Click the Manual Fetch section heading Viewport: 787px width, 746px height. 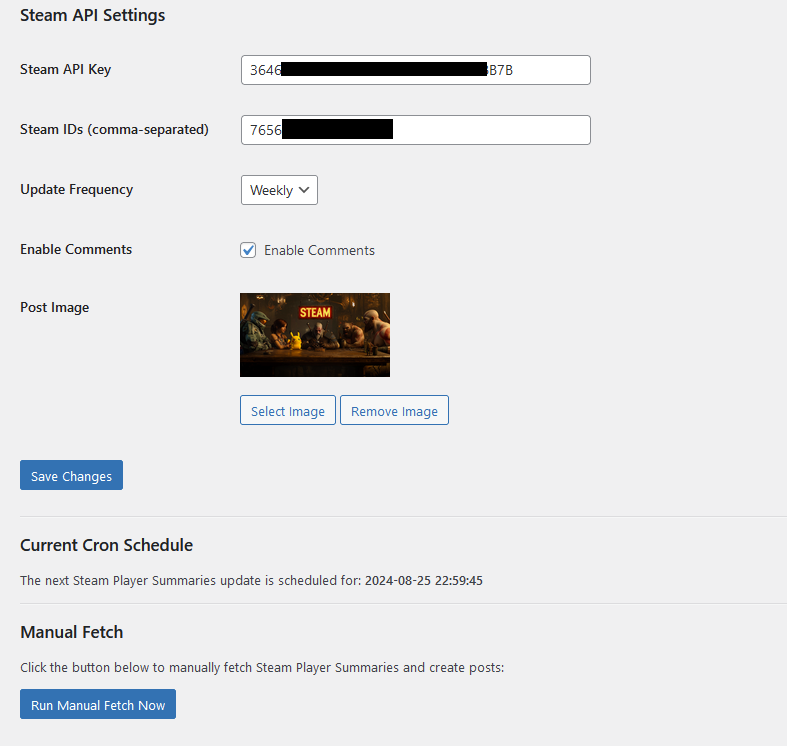click(x=71, y=632)
